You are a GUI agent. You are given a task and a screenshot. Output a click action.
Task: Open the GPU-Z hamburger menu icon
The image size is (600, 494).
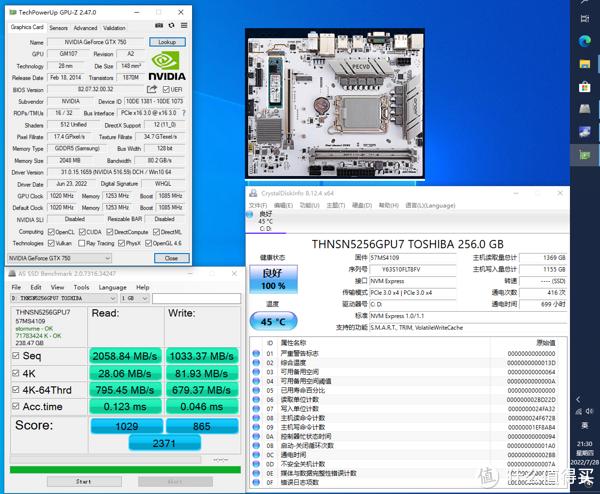click(184, 25)
